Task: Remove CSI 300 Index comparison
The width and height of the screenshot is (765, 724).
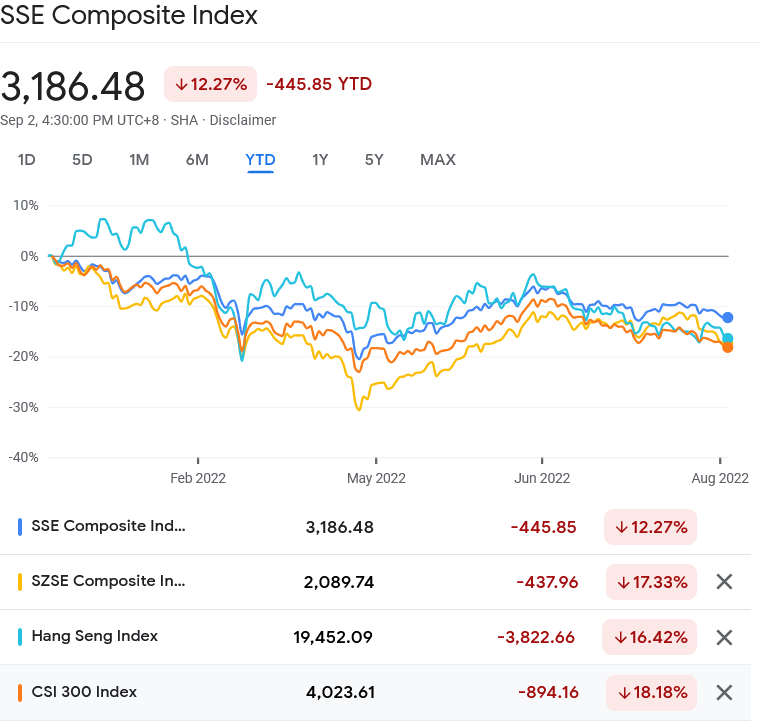Action: tap(724, 692)
